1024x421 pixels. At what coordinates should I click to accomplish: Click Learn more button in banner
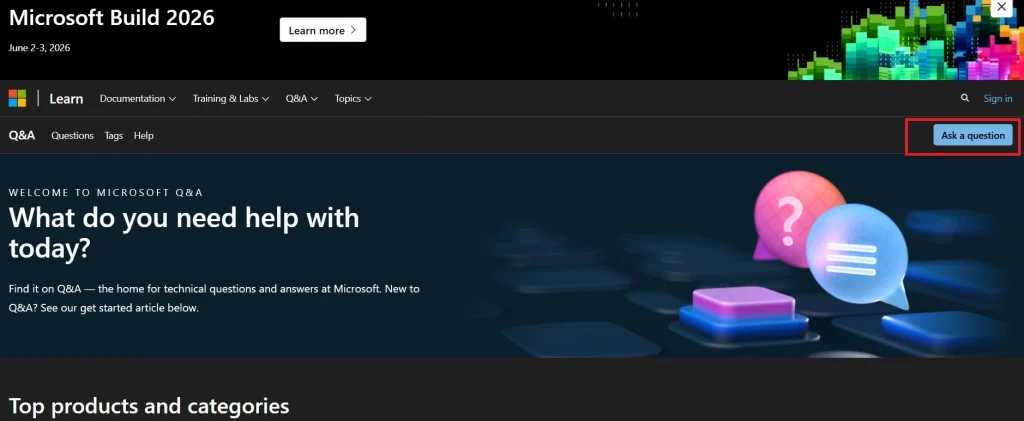point(323,30)
